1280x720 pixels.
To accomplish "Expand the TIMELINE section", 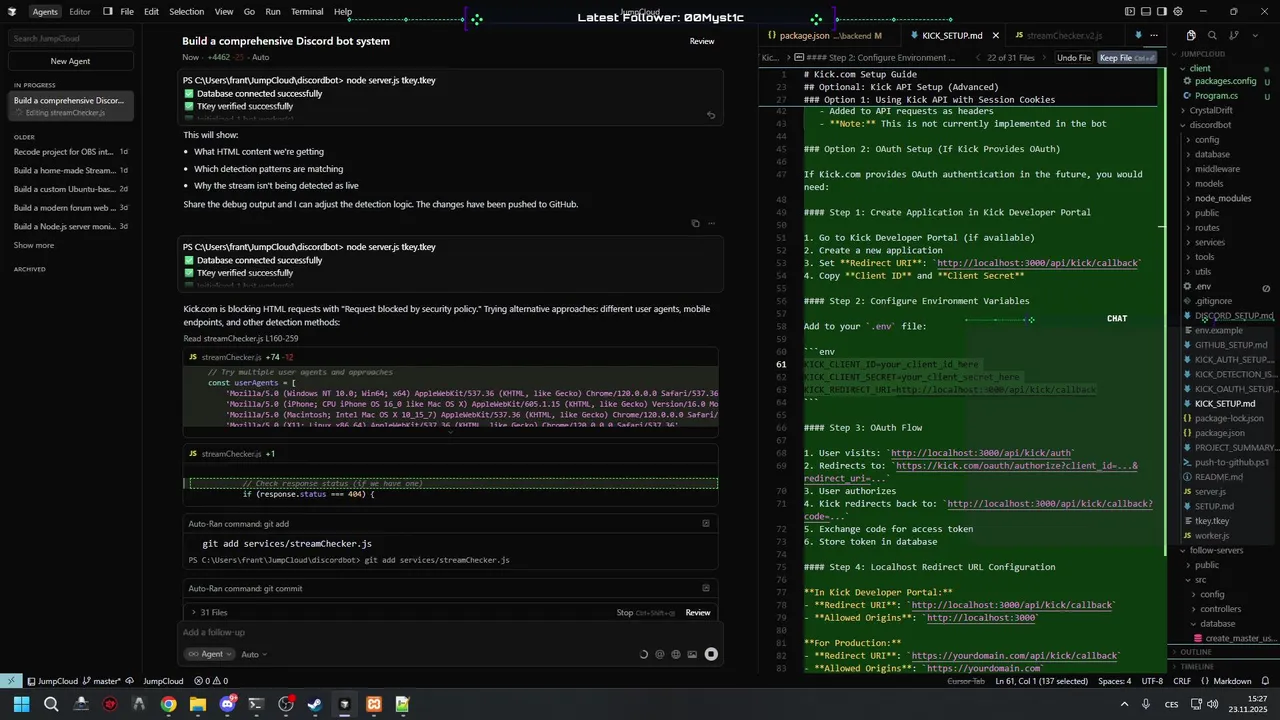I will (1197, 666).
